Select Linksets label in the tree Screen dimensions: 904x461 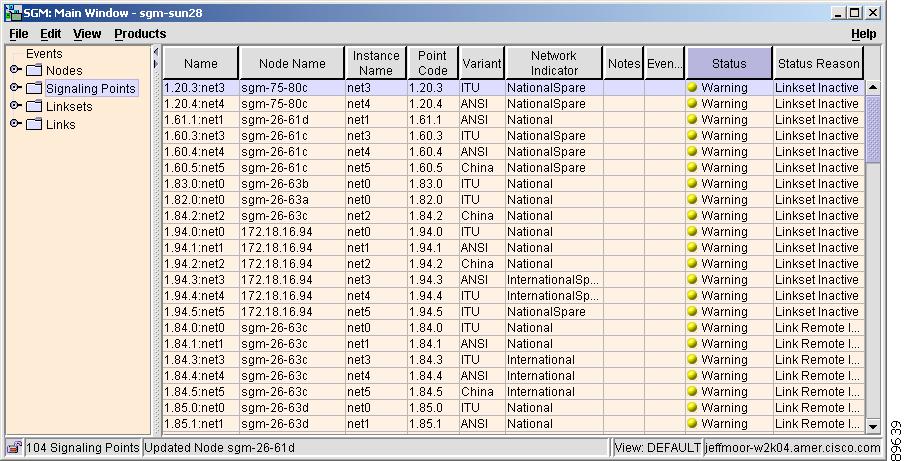tap(69, 107)
